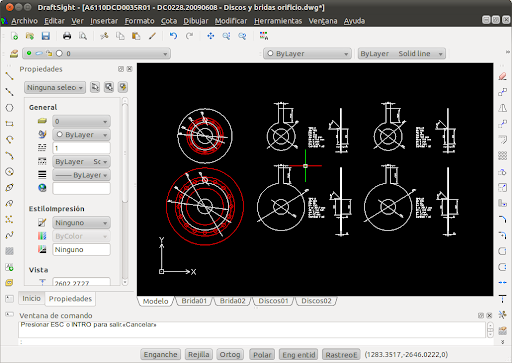Image resolution: width=512 pixels, height=363 pixels.
Task: Switch to the Discos02 sheet tab
Action: pyautogui.click(x=316, y=301)
